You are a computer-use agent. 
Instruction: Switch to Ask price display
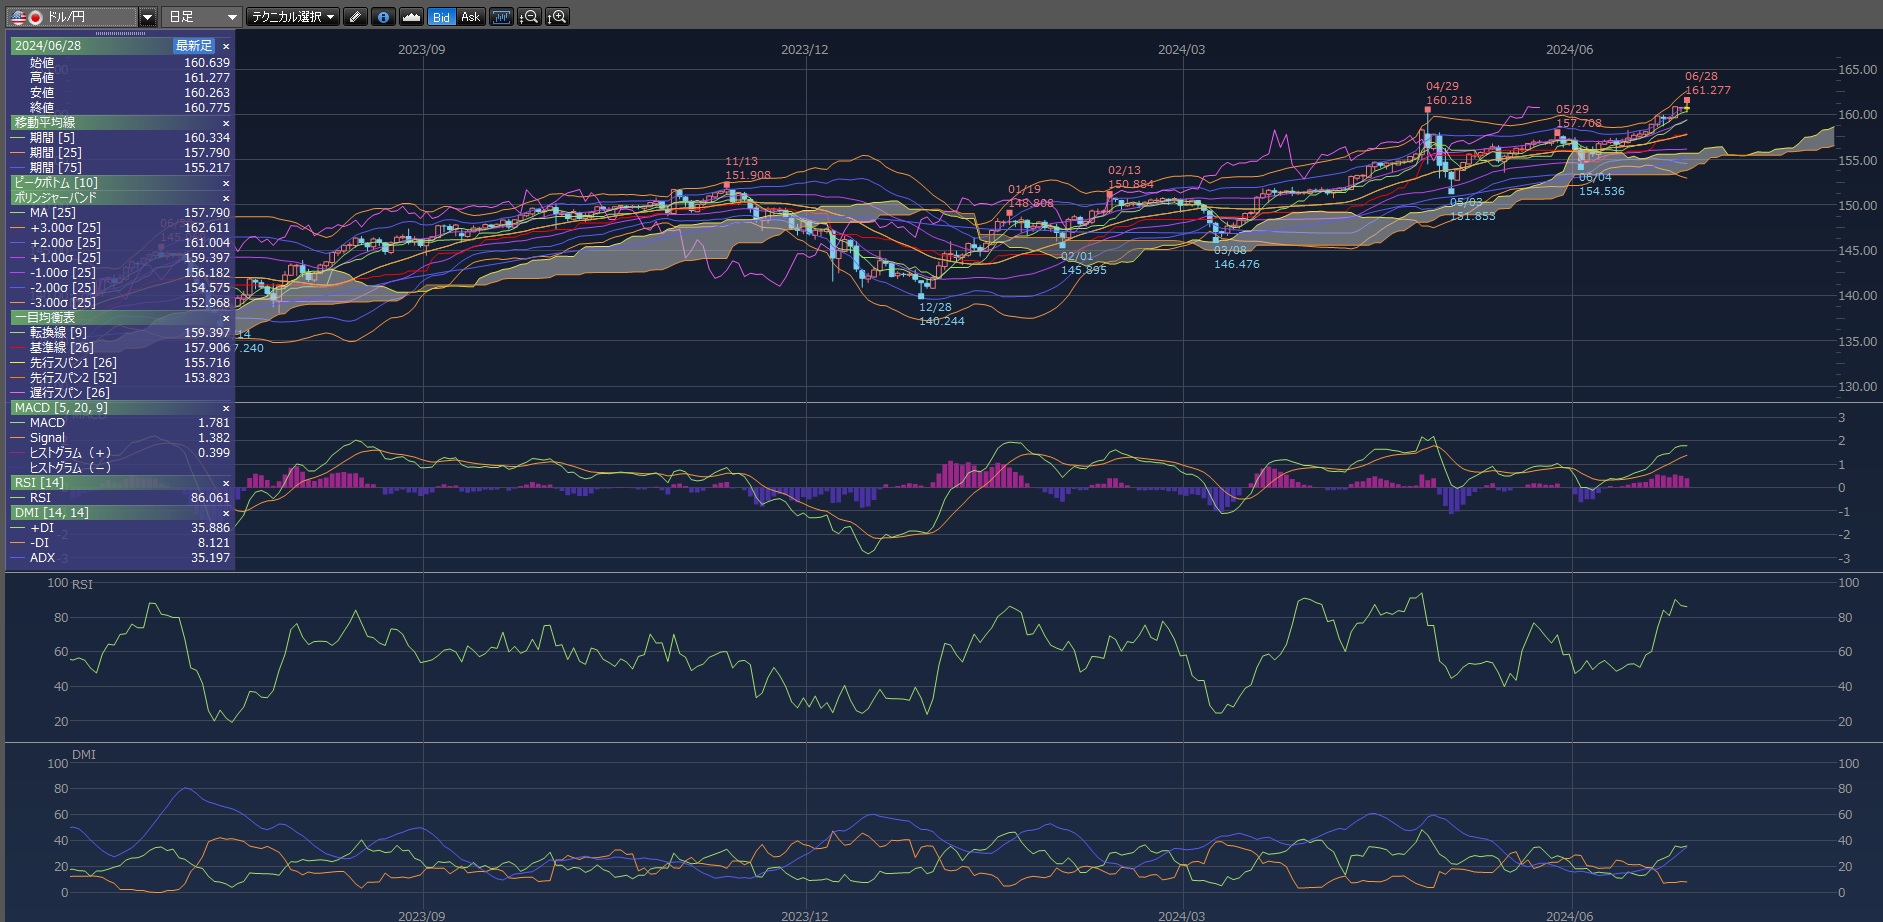(x=470, y=17)
